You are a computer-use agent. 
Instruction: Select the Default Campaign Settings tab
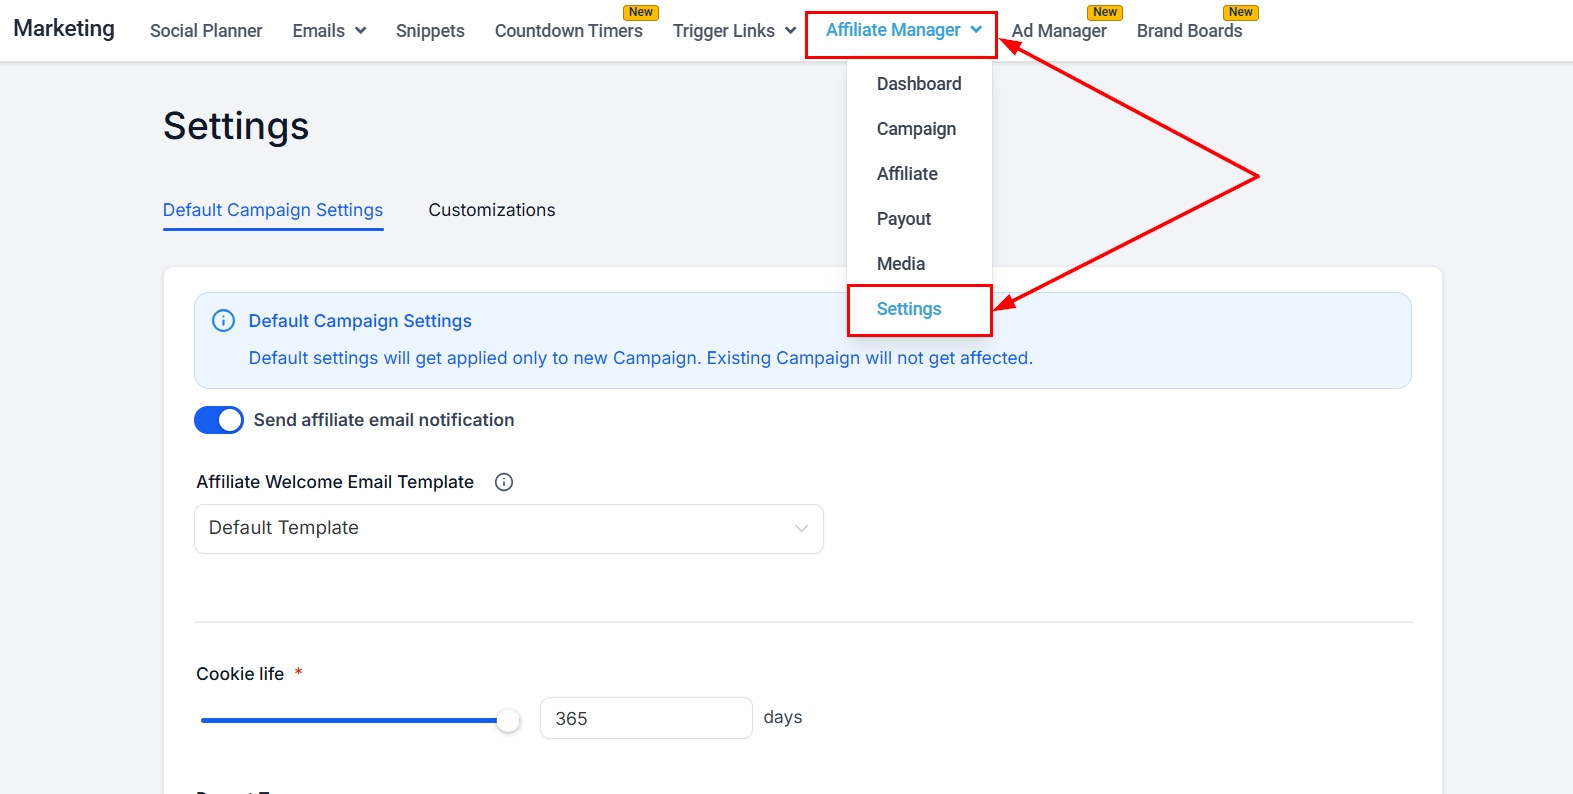click(x=273, y=210)
